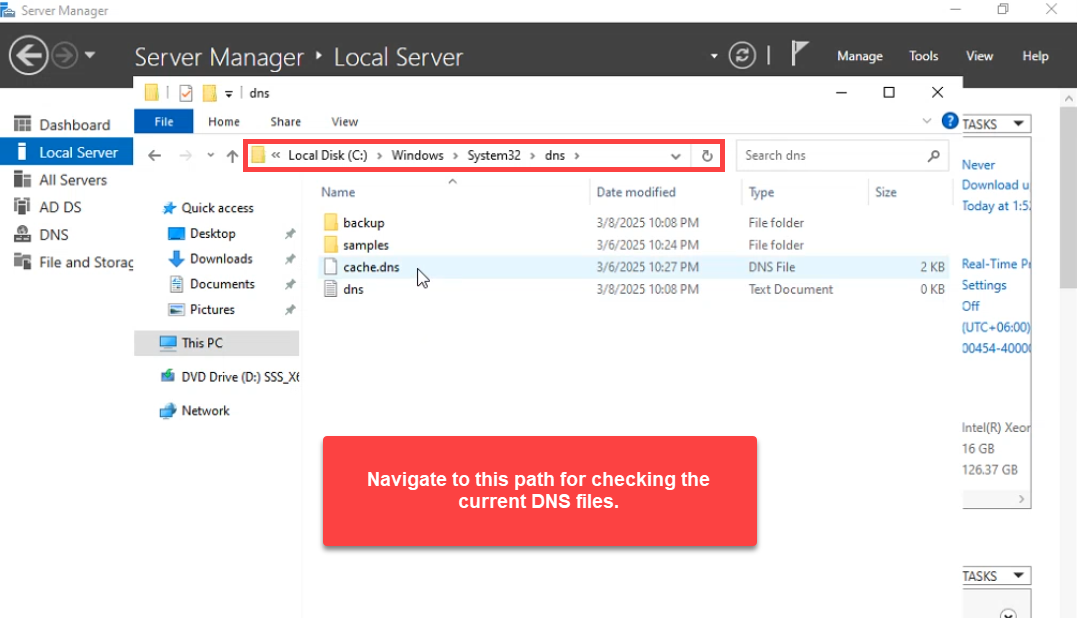This screenshot has height=618, width=1077.
Task: Open the Tools menu
Action: tap(923, 56)
